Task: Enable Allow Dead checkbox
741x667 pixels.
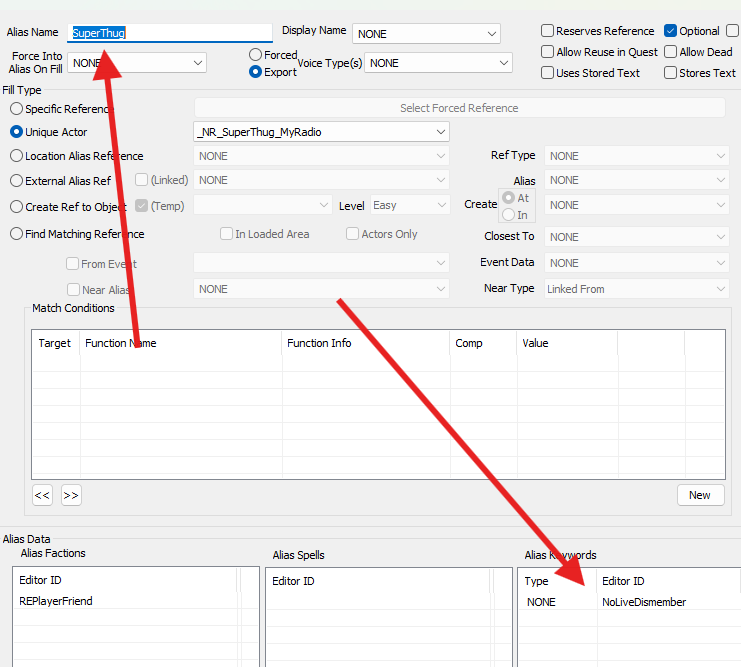Action: click(670, 52)
